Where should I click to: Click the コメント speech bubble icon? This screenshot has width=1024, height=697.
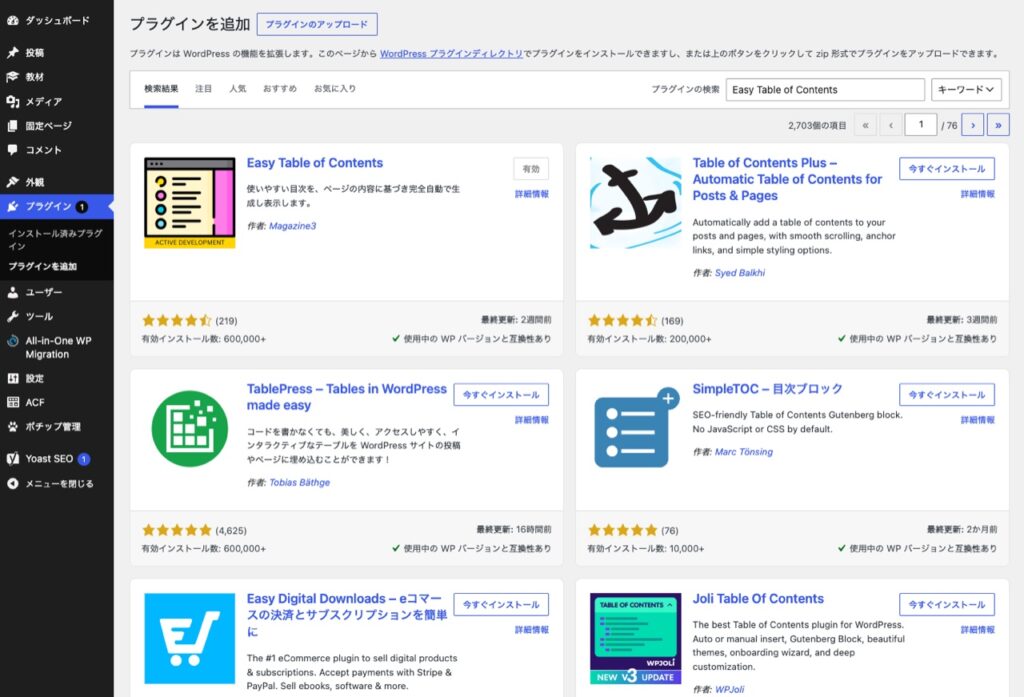12,150
